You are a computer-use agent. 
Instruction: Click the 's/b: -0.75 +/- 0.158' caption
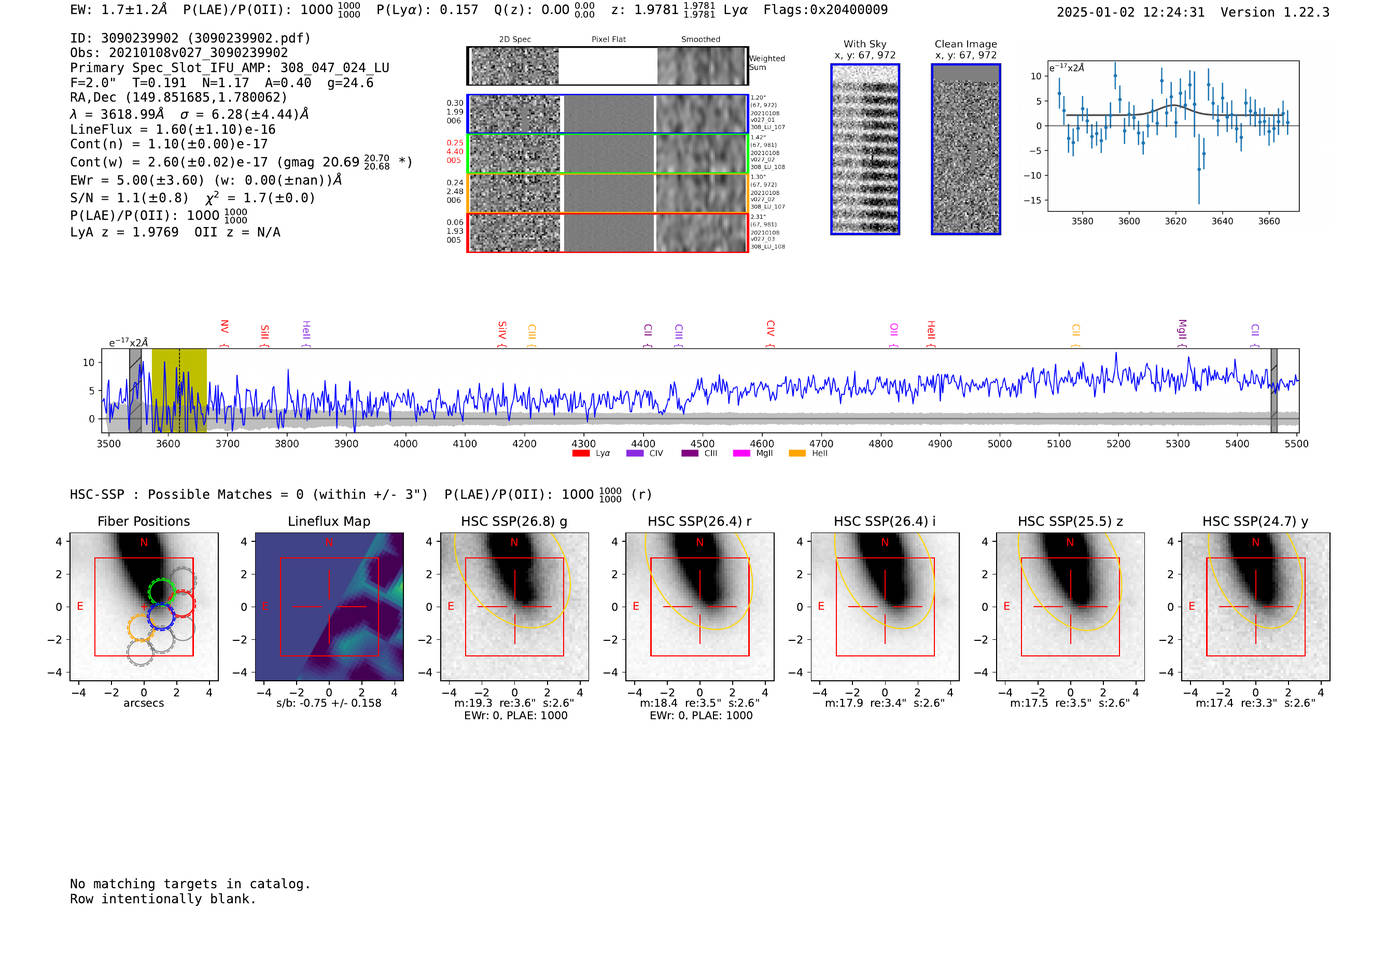(x=329, y=703)
